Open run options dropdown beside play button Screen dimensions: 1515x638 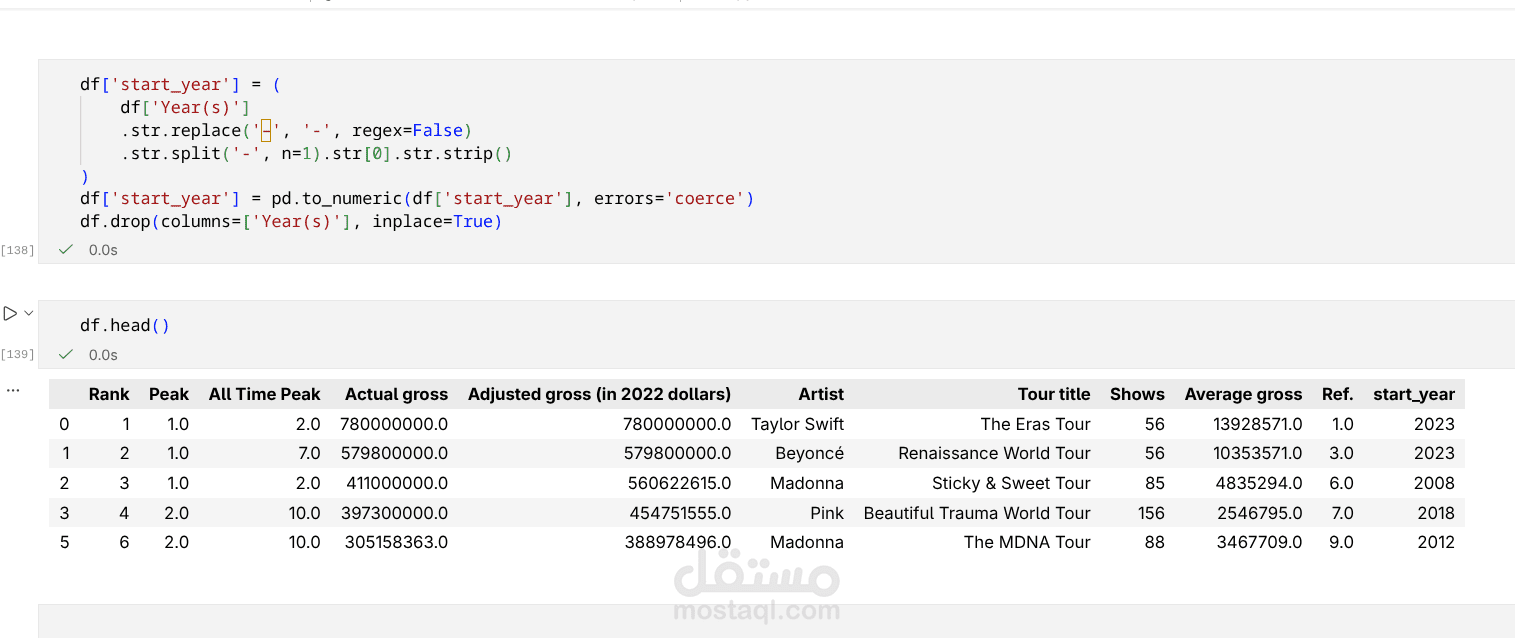point(29,314)
